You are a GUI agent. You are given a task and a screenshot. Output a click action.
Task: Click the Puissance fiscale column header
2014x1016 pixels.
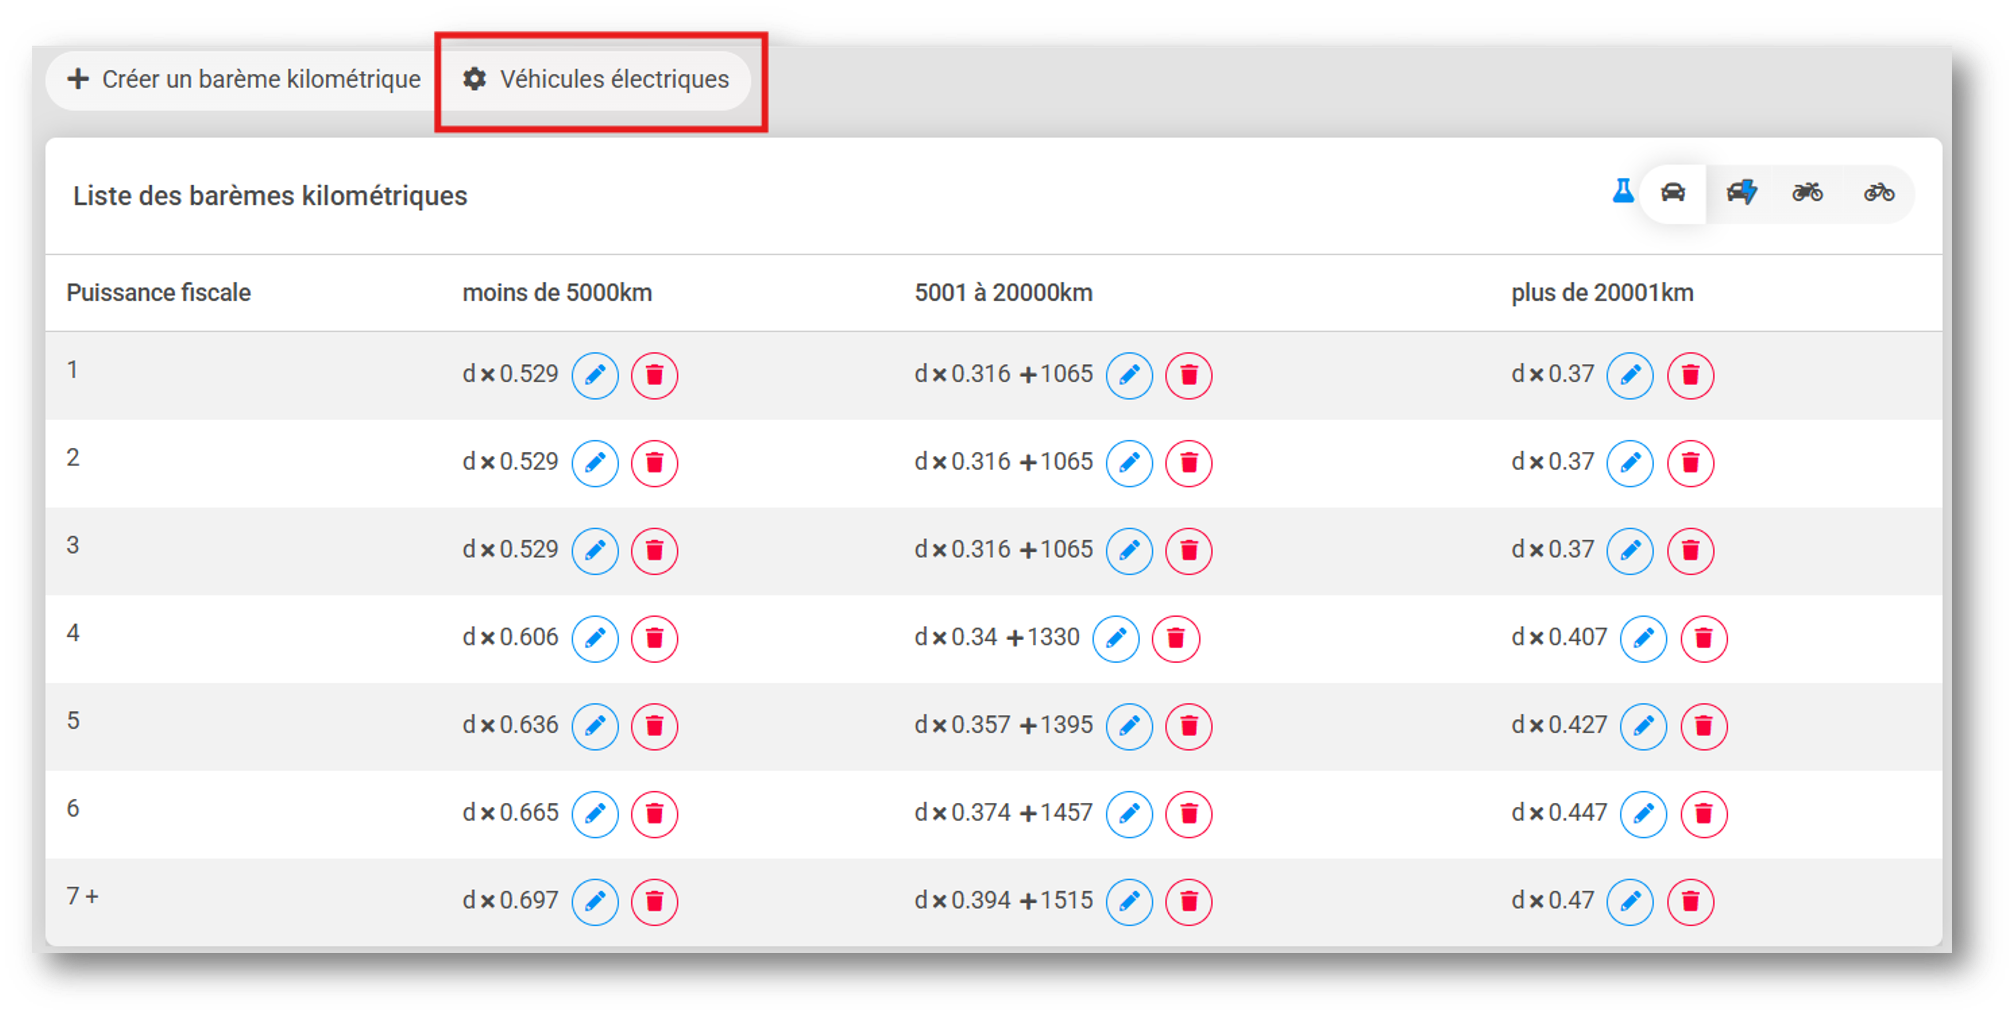159,293
